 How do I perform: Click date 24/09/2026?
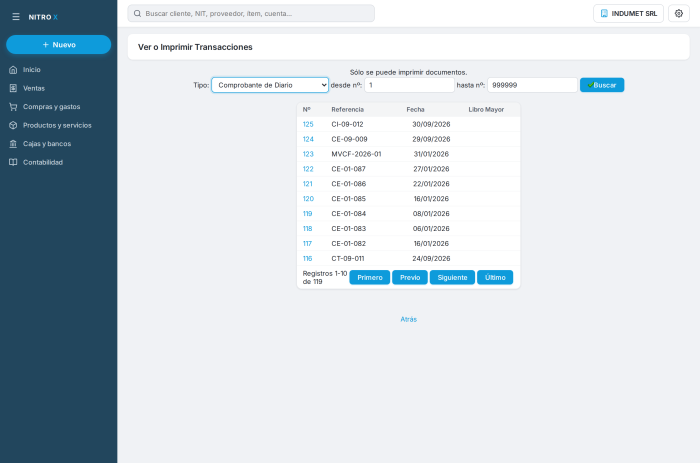click(x=431, y=259)
